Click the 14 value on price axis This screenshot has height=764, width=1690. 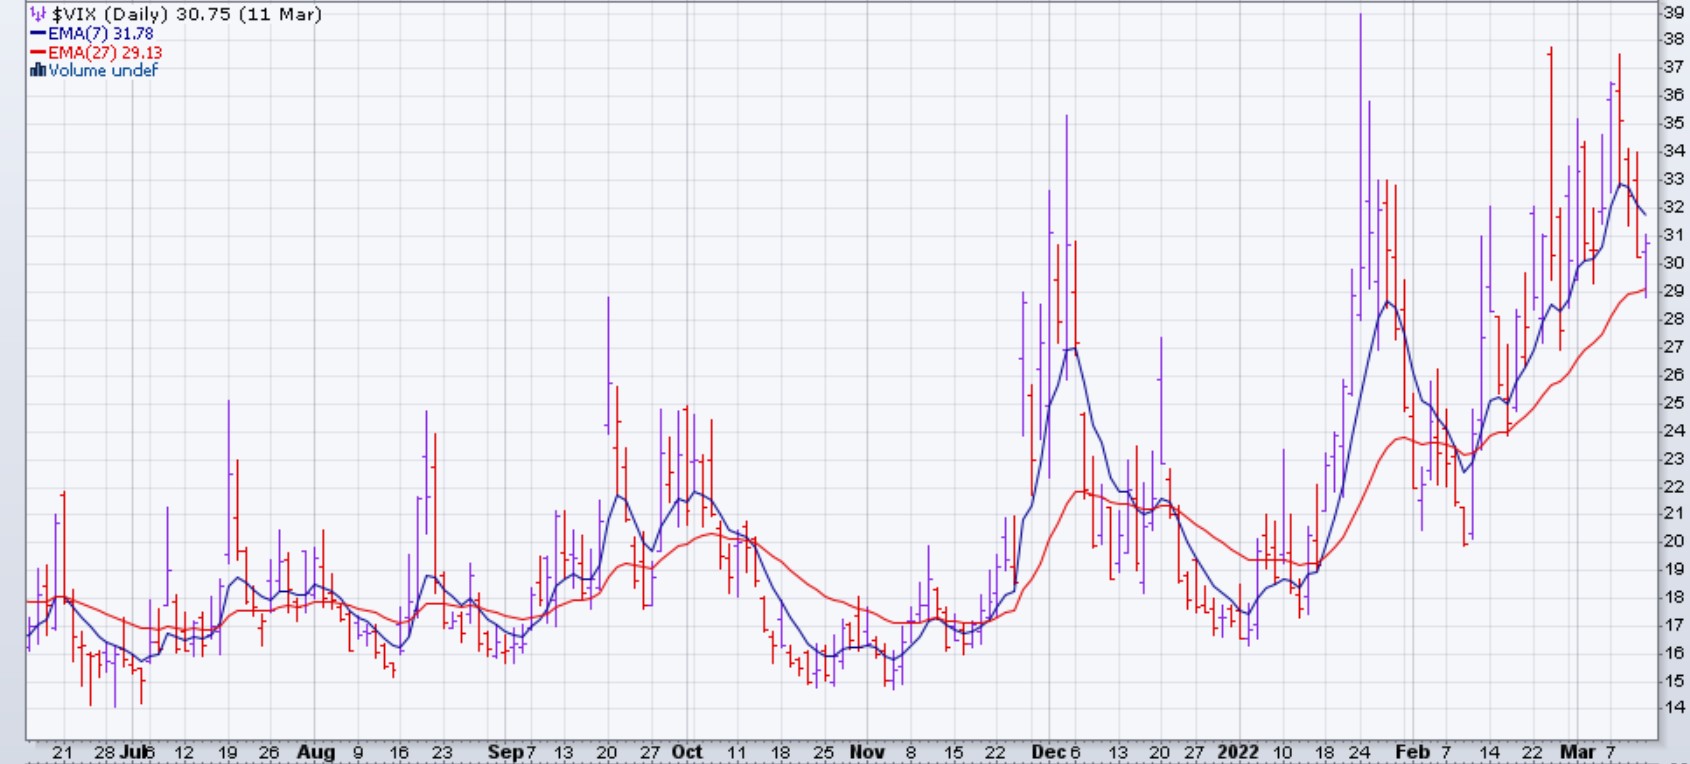(x=1673, y=707)
